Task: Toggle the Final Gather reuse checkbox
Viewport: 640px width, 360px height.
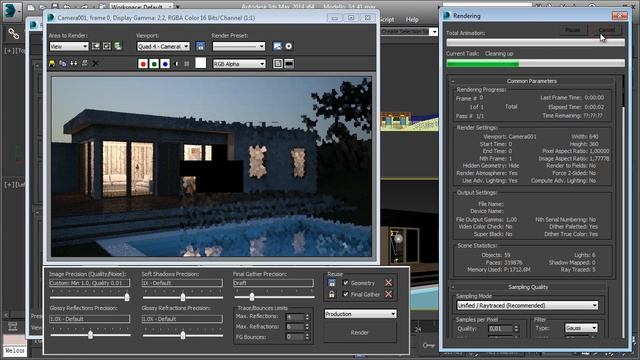Action: pyautogui.click(x=346, y=294)
